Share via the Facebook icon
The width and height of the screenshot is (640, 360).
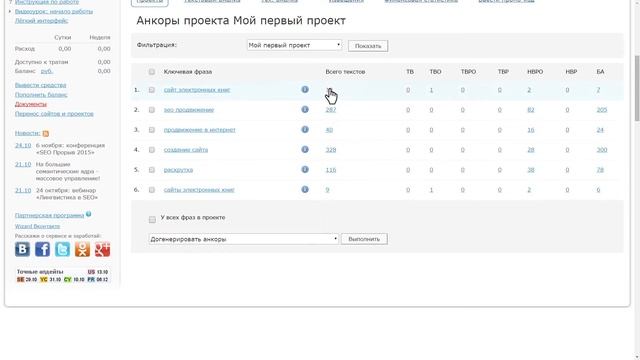tap(42, 249)
